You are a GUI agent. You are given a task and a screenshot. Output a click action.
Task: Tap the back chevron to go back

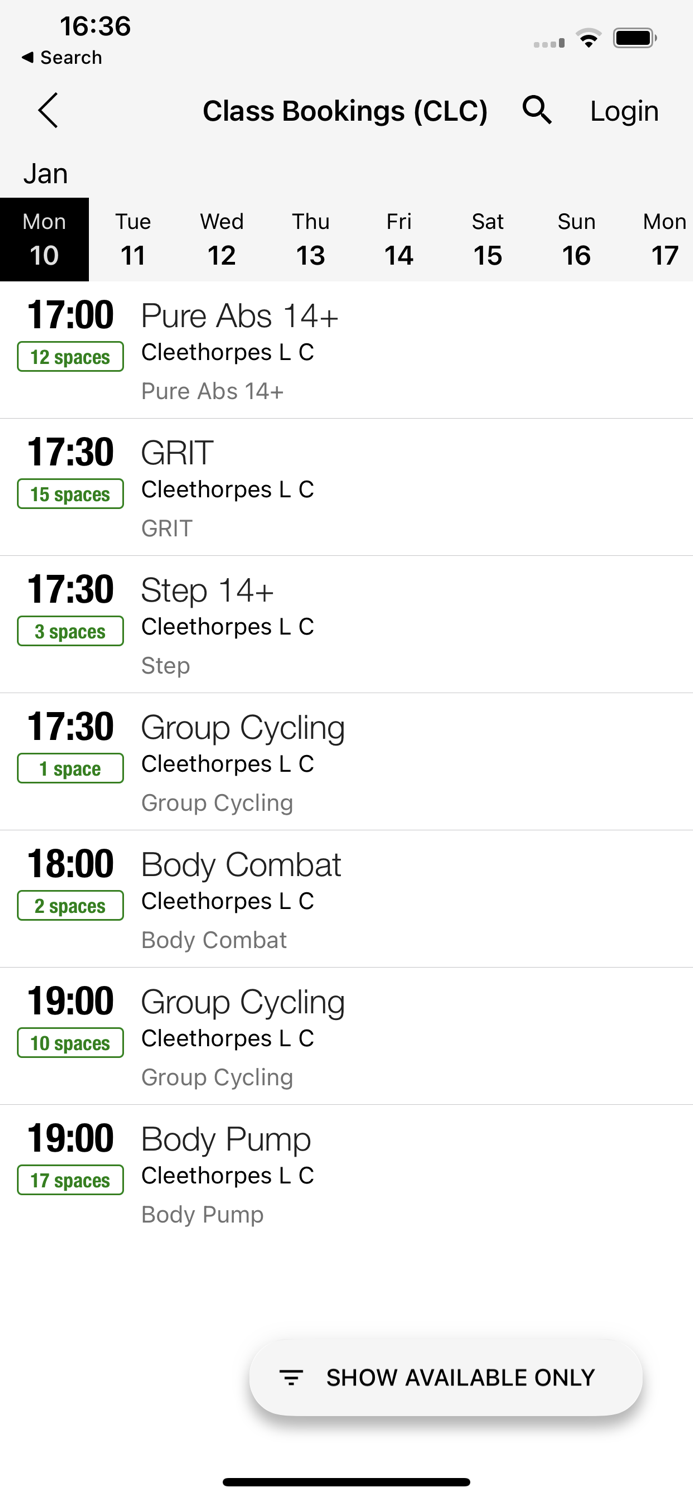[47, 110]
